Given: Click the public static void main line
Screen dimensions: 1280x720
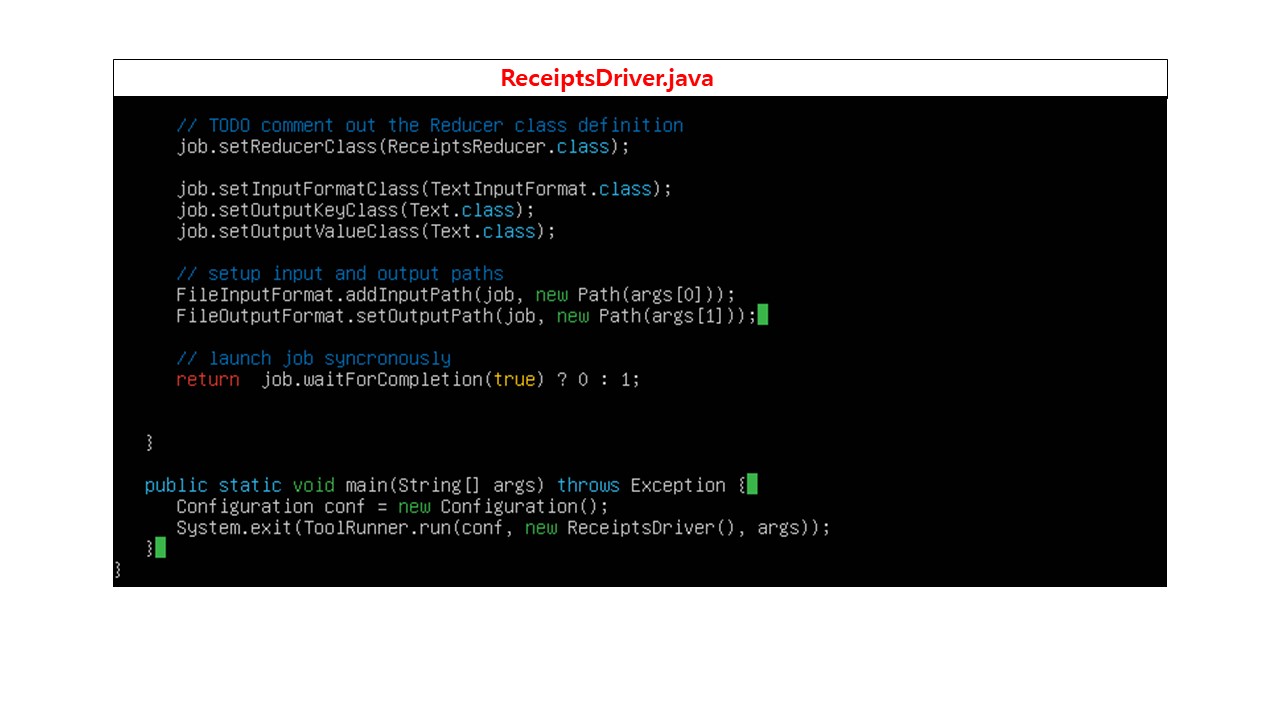Looking at the screenshot, I should click(x=445, y=485).
